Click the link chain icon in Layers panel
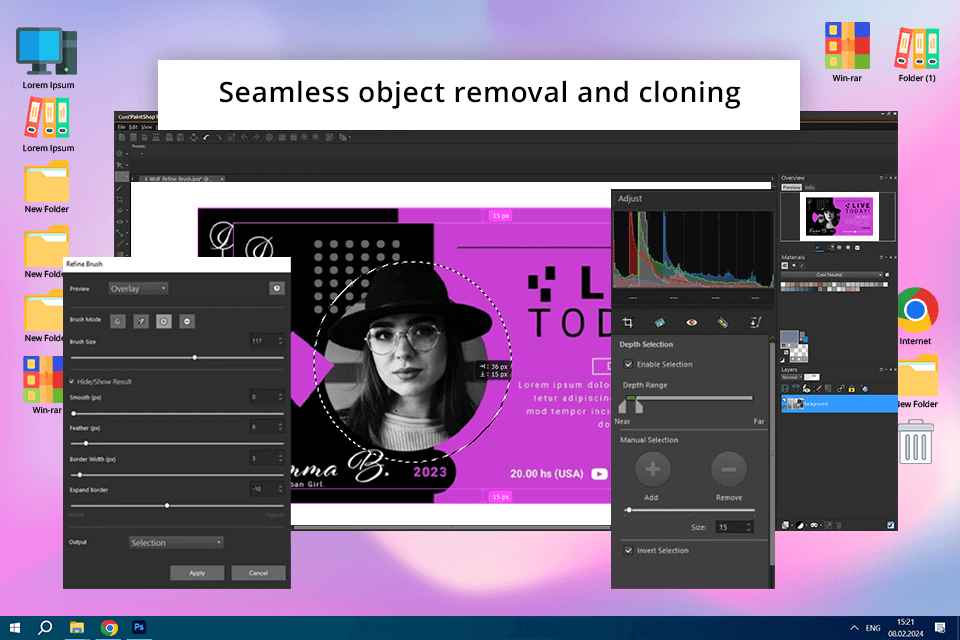 [841, 388]
